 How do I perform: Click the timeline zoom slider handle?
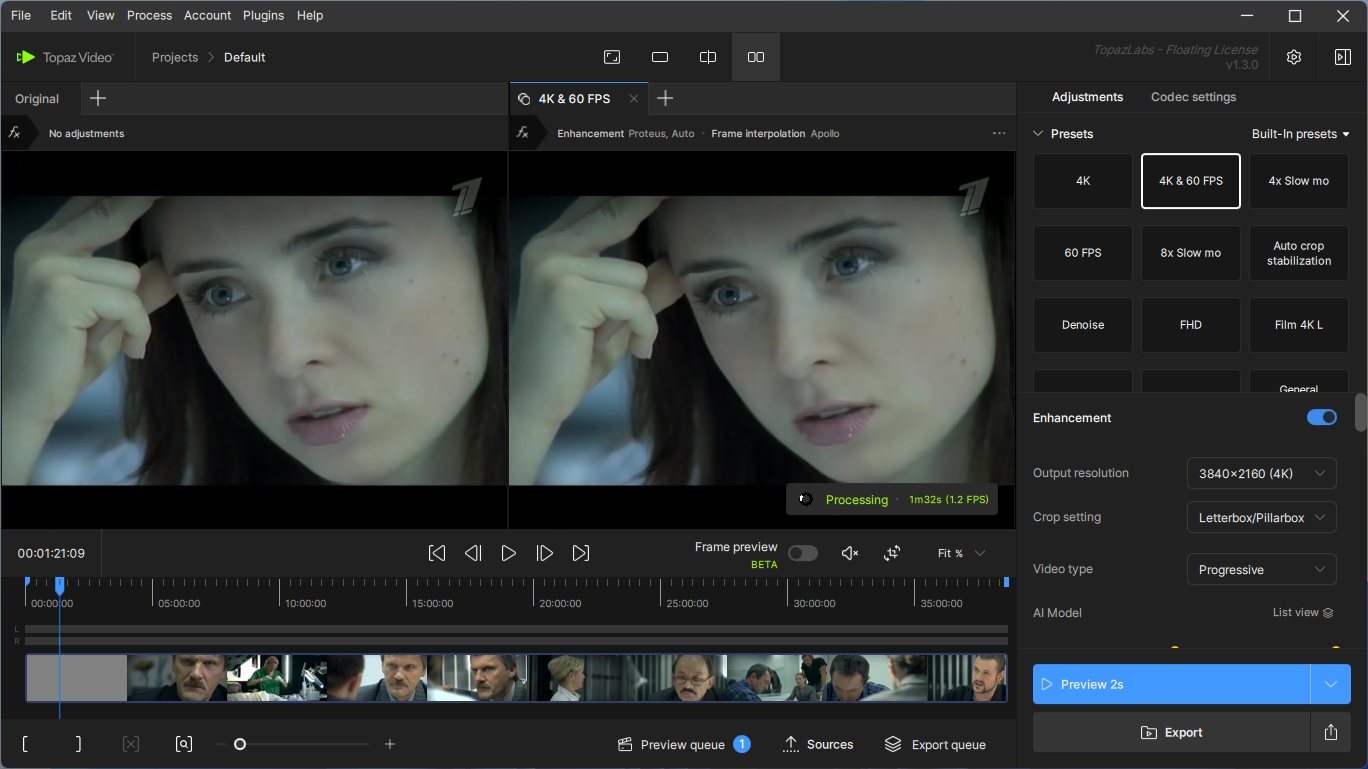tap(240, 744)
